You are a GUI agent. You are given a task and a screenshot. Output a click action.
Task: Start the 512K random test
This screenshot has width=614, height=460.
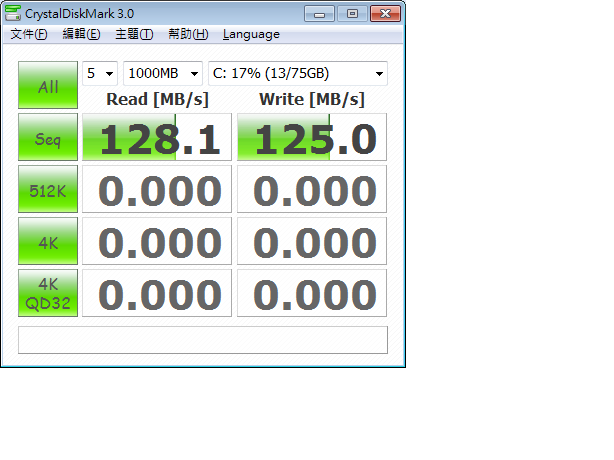point(48,189)
